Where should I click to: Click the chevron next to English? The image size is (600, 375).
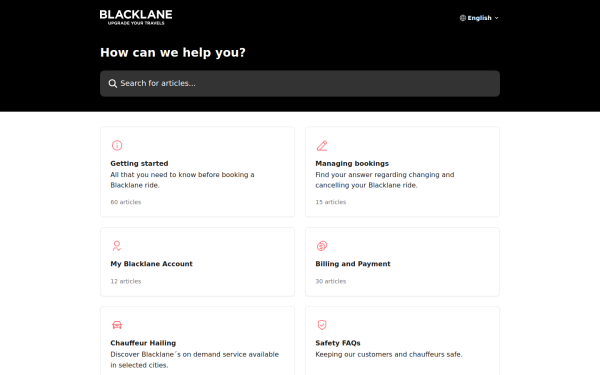(x=497, y=18)
